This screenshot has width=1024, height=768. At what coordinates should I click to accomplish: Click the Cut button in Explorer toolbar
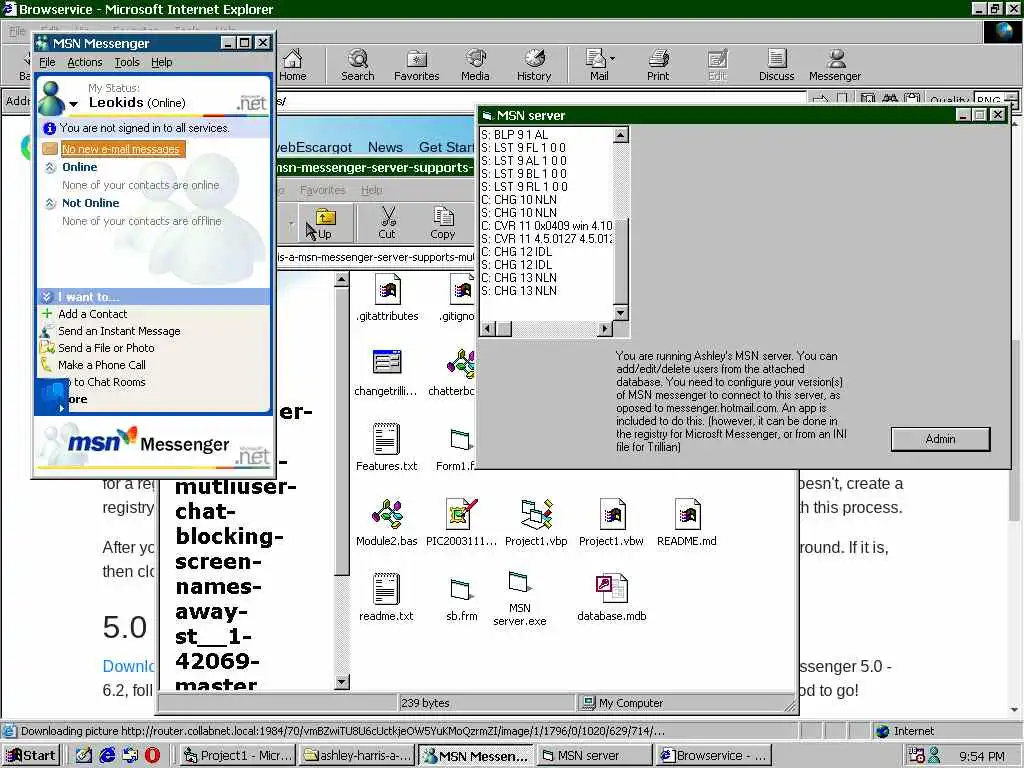tap(387, 224)
